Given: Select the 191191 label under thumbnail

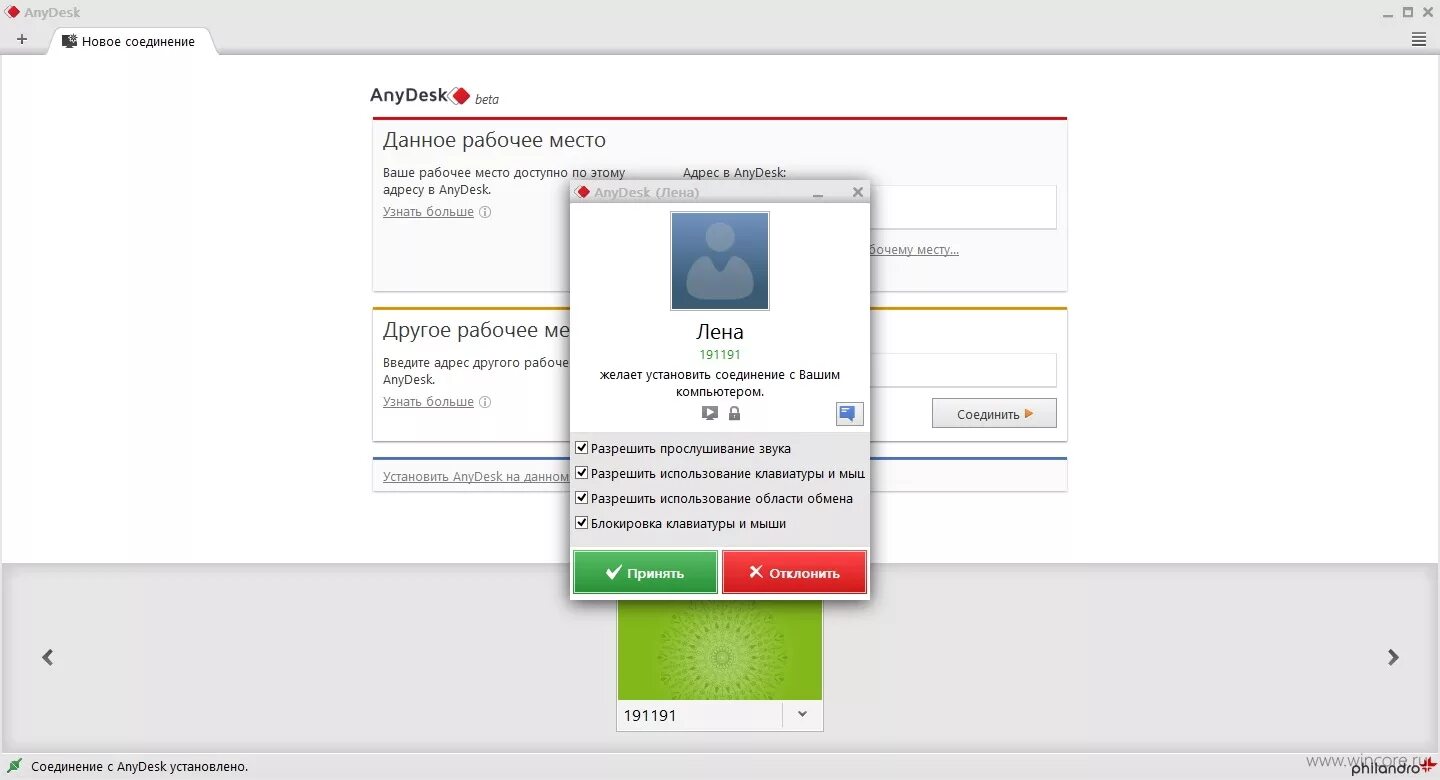Looking at the screenshot, I should click(650, 716).
